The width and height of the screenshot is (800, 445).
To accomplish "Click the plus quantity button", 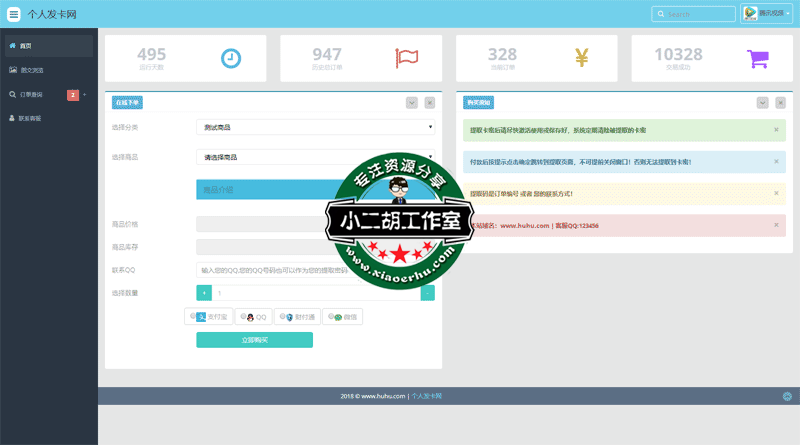I will pyautogui.click(x=204, y=293).
